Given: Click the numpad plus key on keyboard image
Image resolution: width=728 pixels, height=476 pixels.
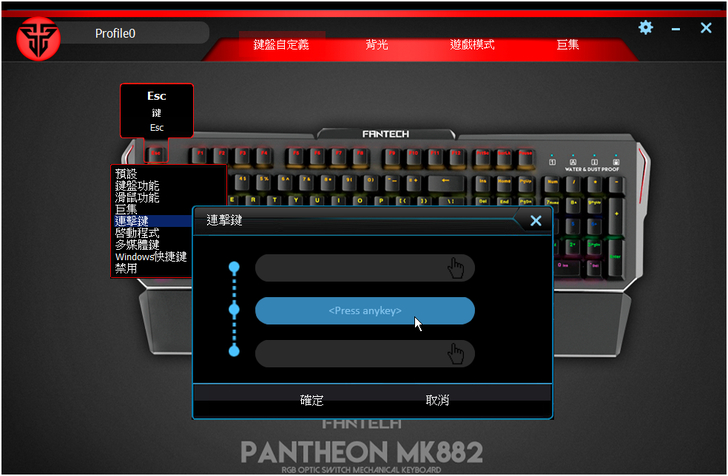Looking at the screenshot, I should (x=616, y=216).
